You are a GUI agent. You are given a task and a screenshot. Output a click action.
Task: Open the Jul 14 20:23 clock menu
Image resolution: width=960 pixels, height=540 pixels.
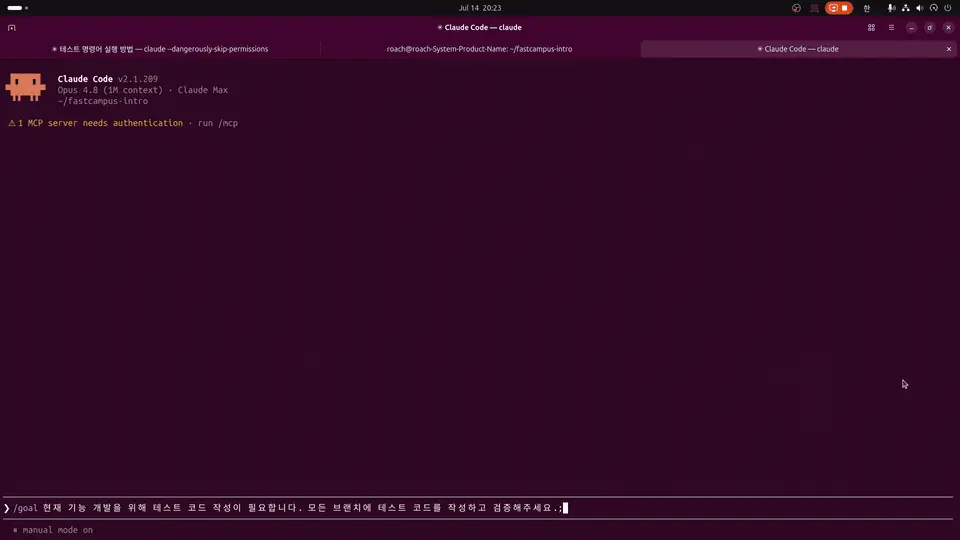(x=480, y=8)
